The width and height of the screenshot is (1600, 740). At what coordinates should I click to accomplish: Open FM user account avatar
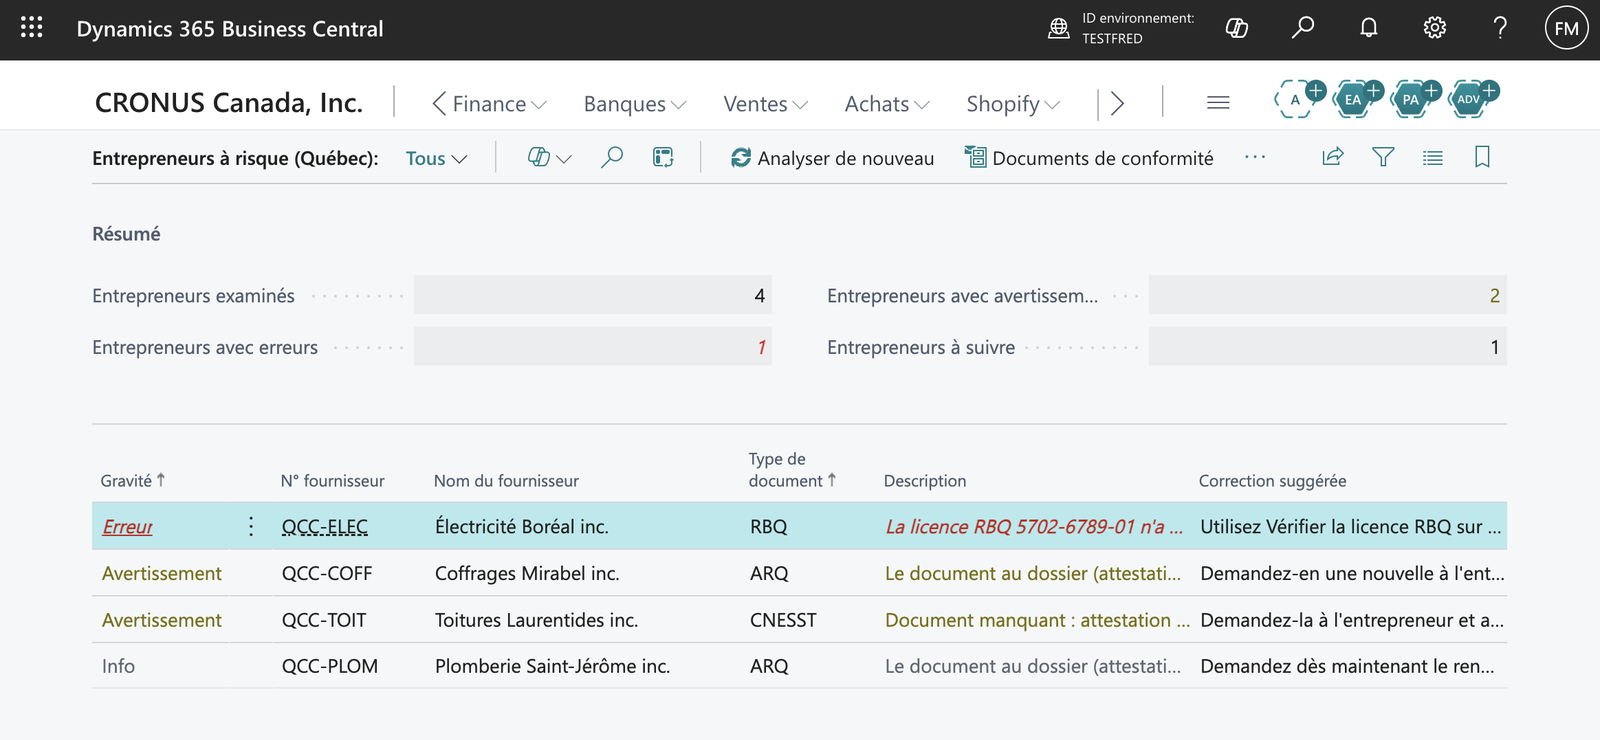(1567, 28)
